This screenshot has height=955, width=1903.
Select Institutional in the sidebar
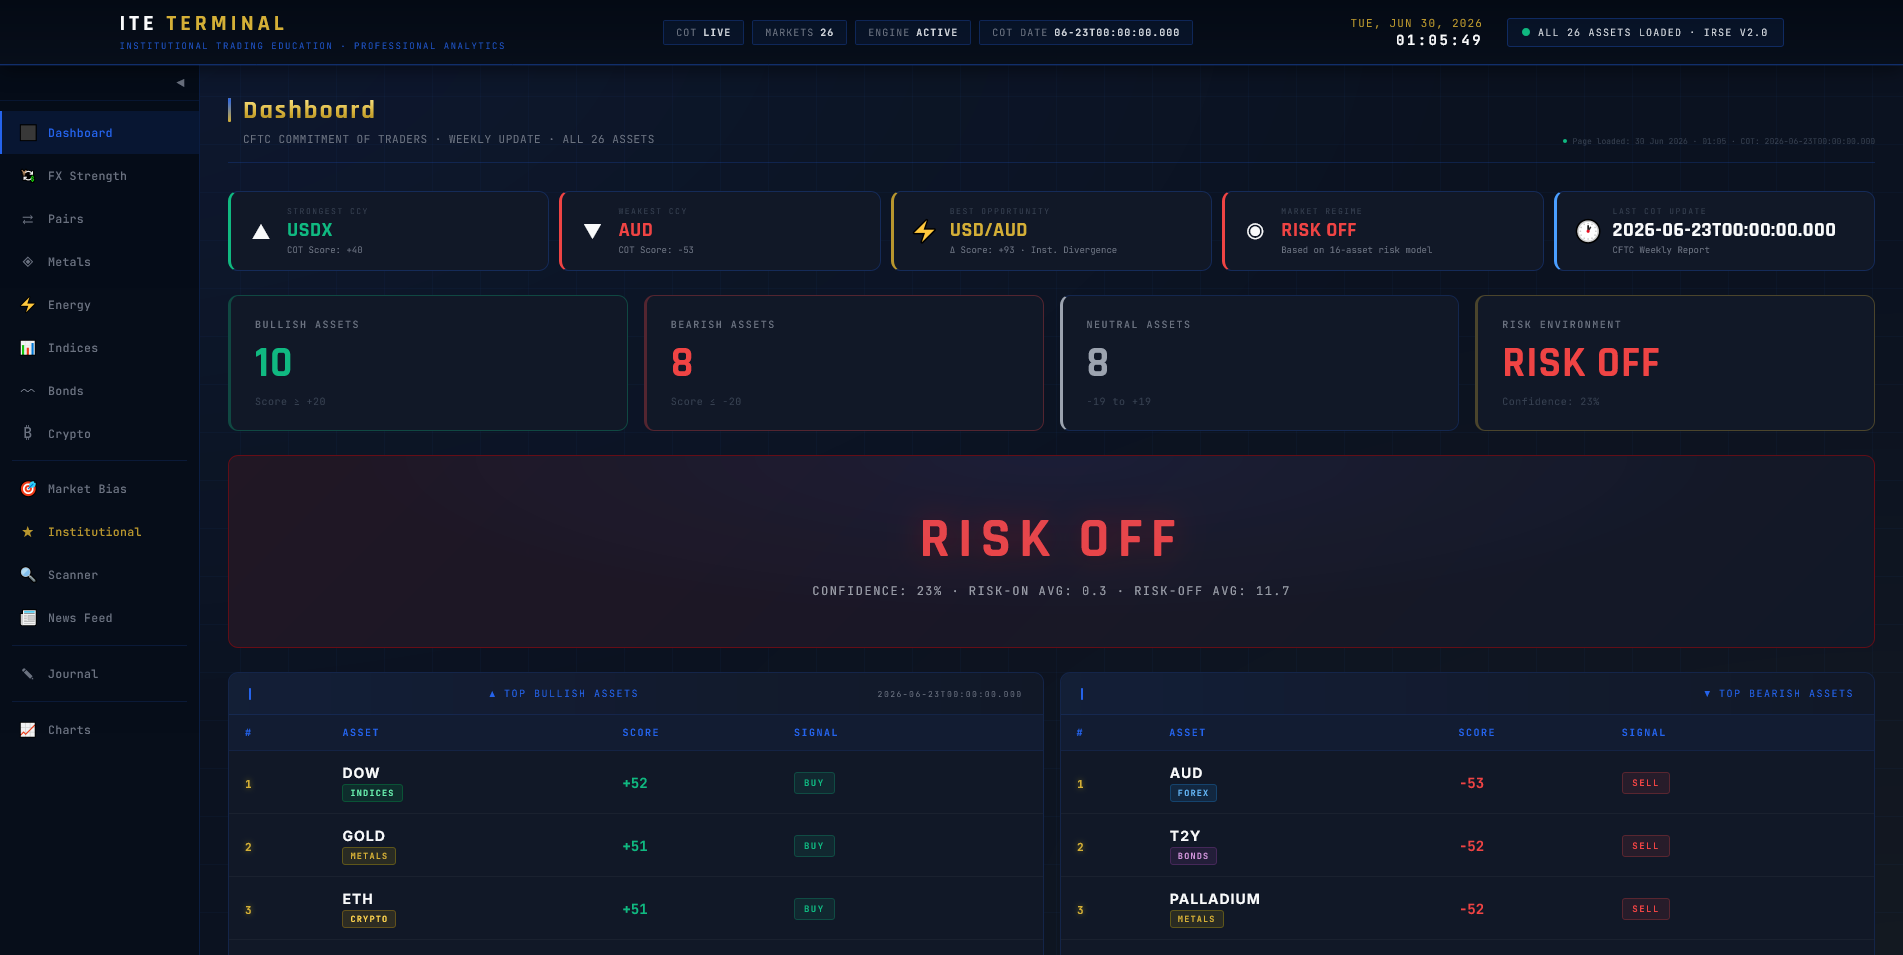(100, 532)
